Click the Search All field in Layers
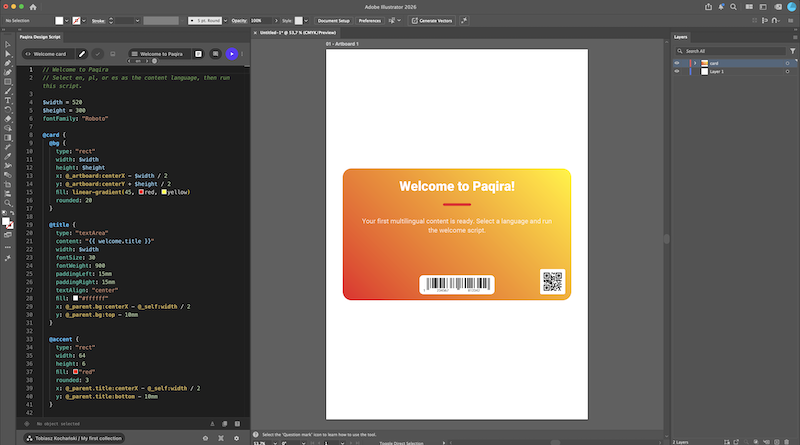 (730, 51)
